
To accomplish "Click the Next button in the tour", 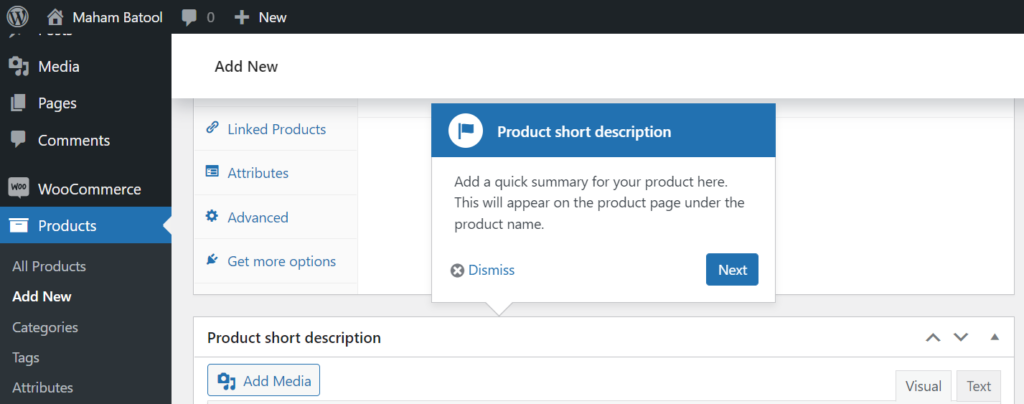I will (732, 270).
